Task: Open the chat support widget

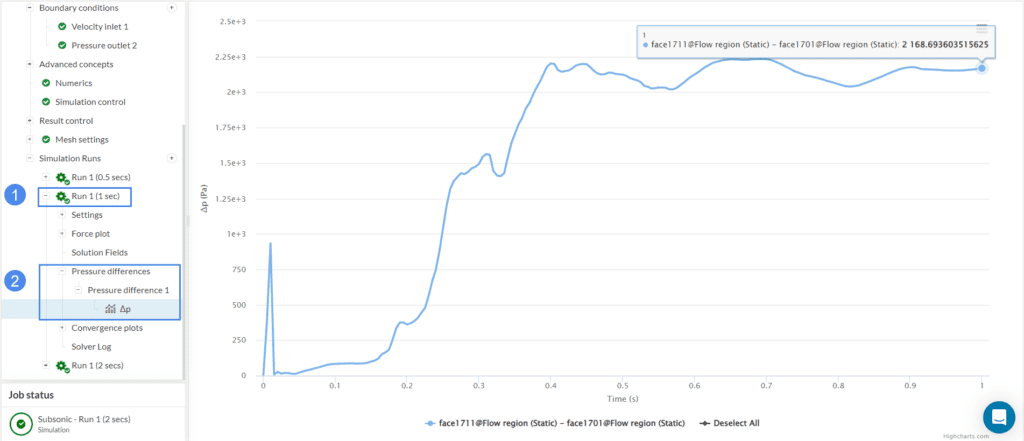Action: 998,417
